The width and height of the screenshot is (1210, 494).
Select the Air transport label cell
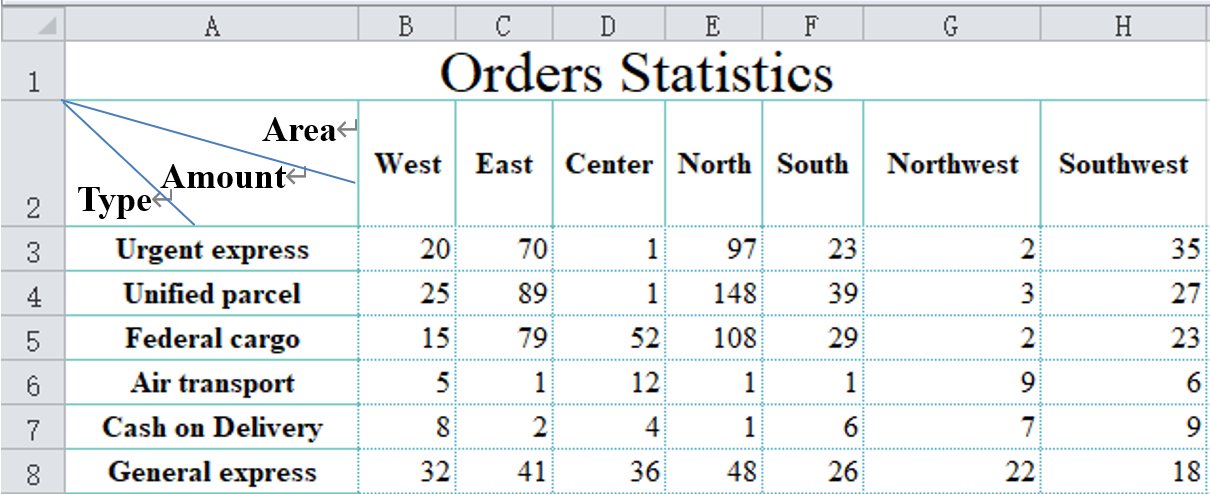[212, 383]
